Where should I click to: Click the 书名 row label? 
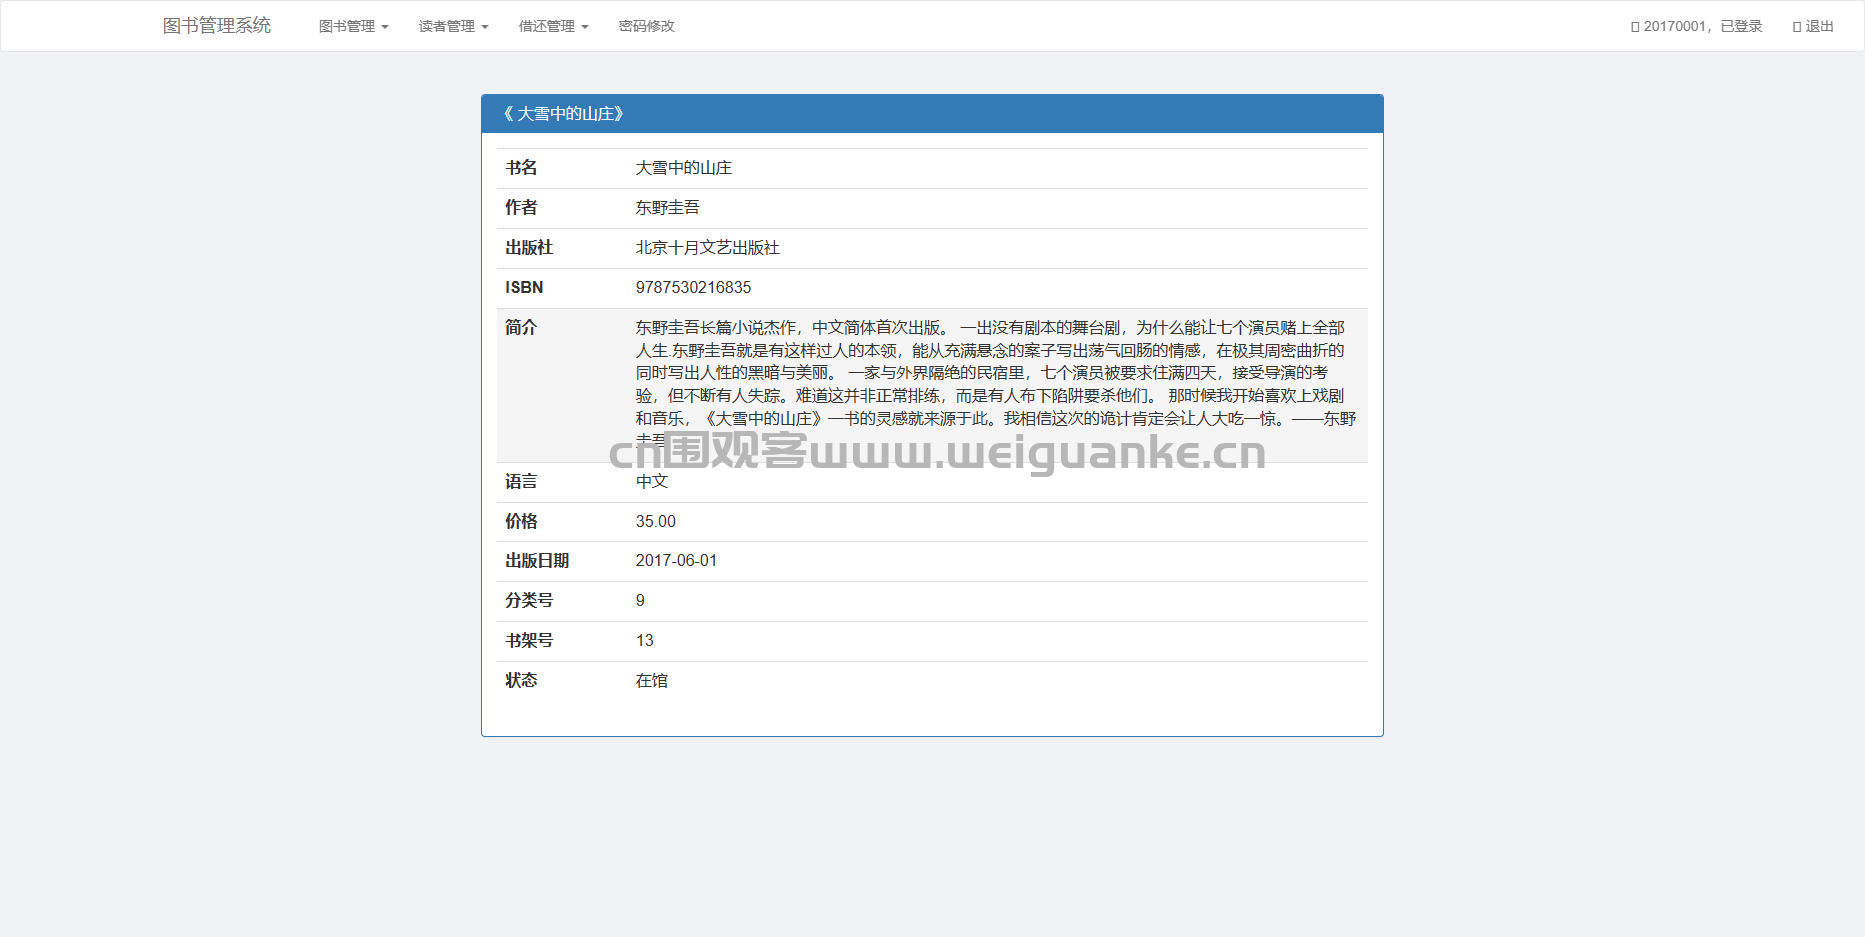(x=521, y=168)
